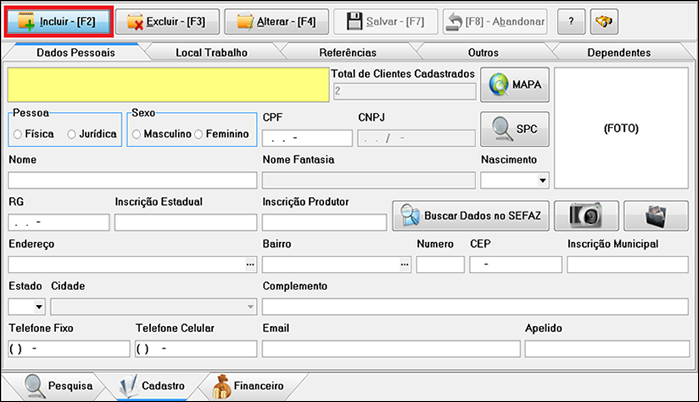This screenshot has width=699, height=402.
Task: Expand the Estado dropdown
Action: pos(40,307)
